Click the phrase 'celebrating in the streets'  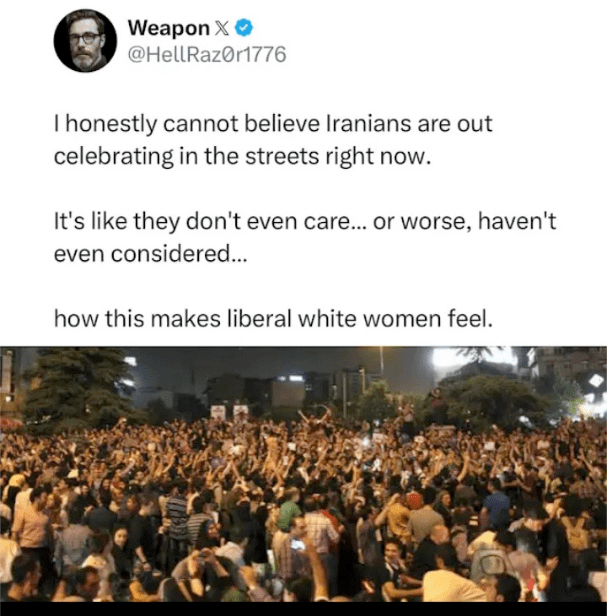click(186, 157)
